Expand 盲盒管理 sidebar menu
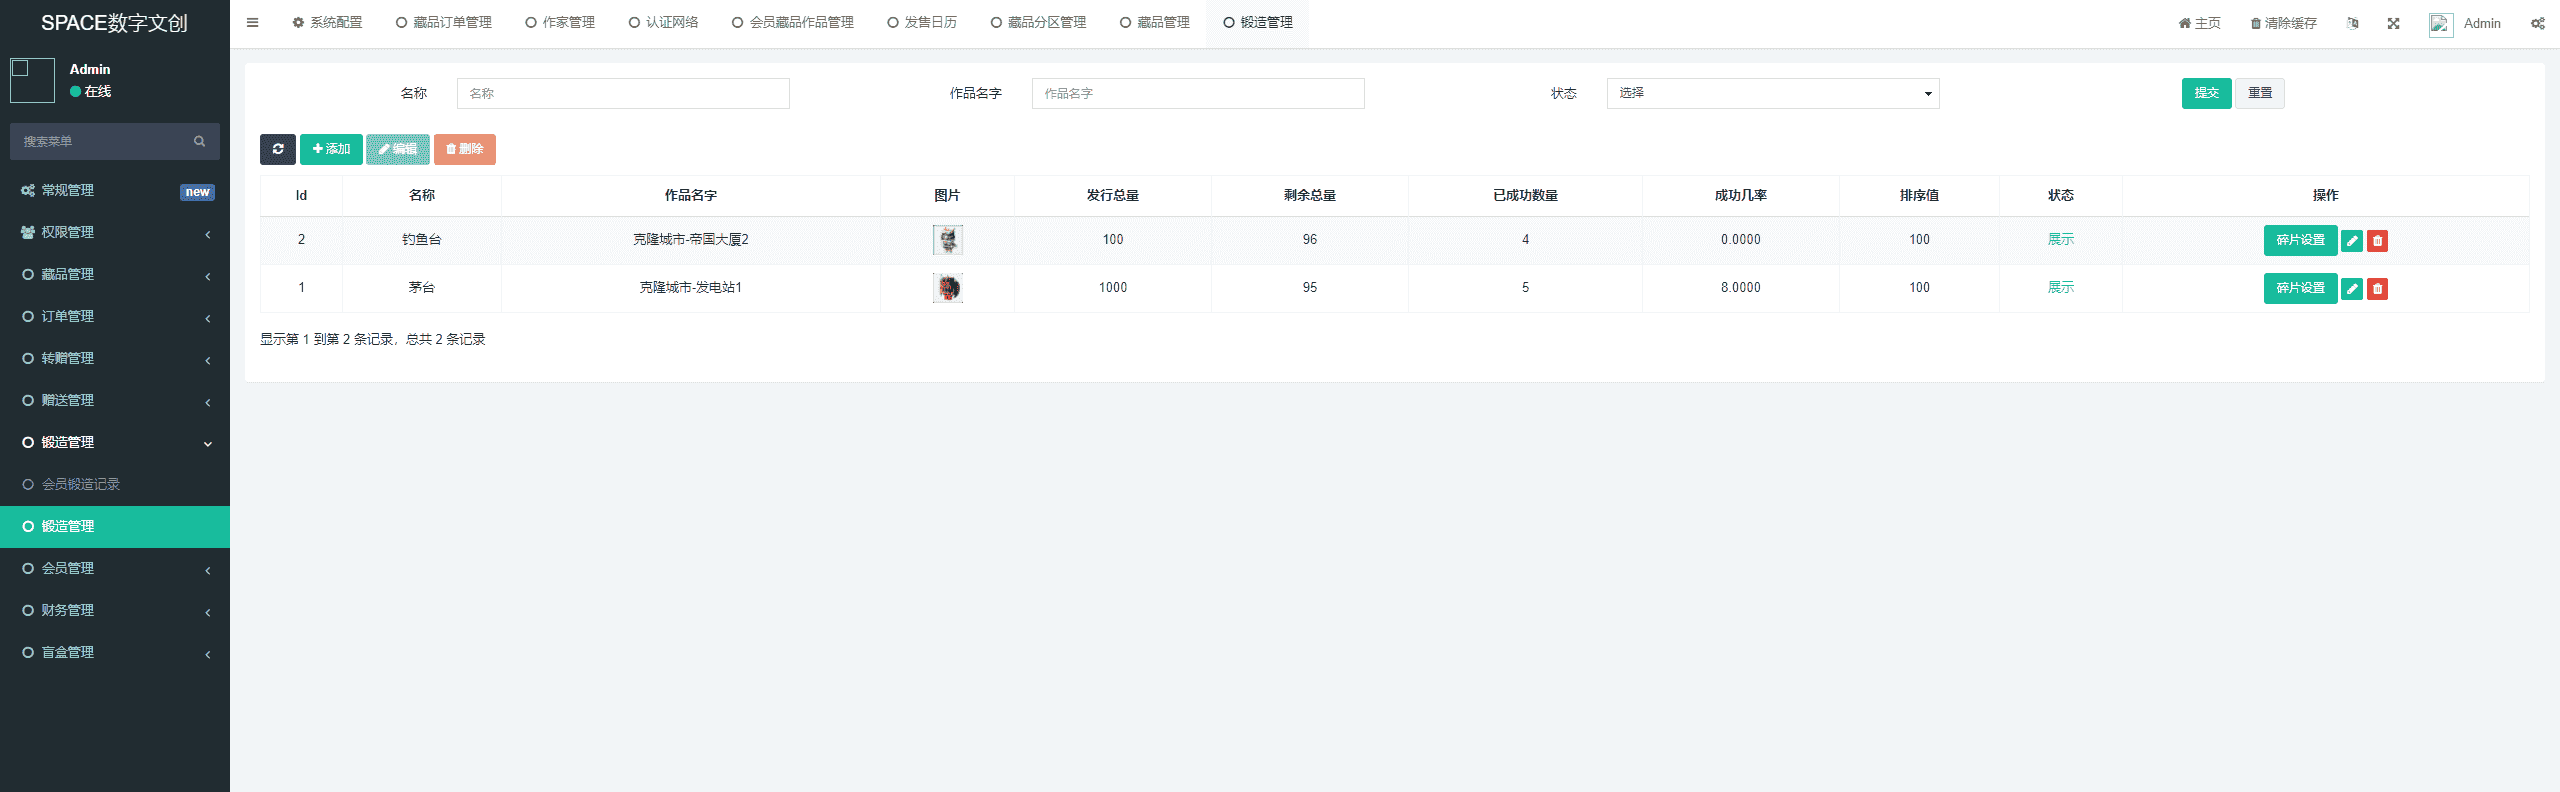The image size is (2560, 792). pyautogui.click(x=115, y=652)
